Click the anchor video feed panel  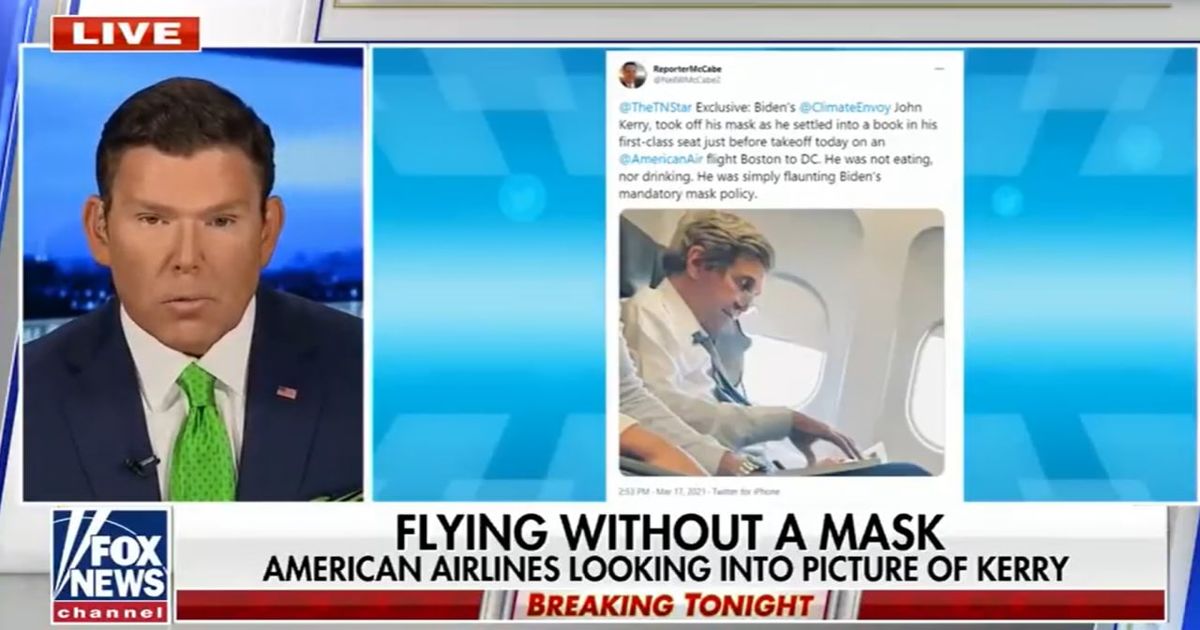[x=193, y=274]
